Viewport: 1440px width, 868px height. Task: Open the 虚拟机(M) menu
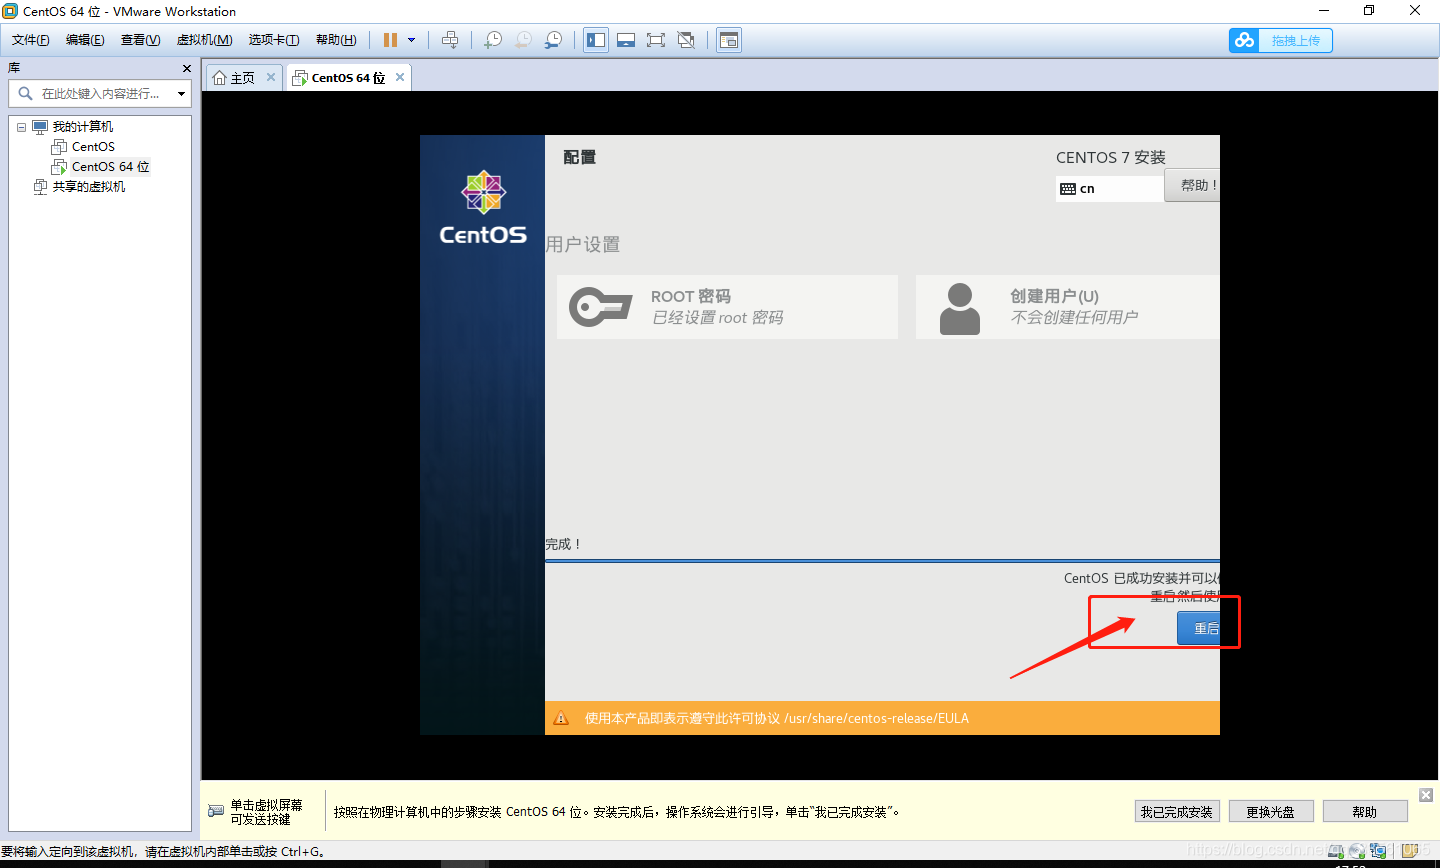(x=205, y=40)
